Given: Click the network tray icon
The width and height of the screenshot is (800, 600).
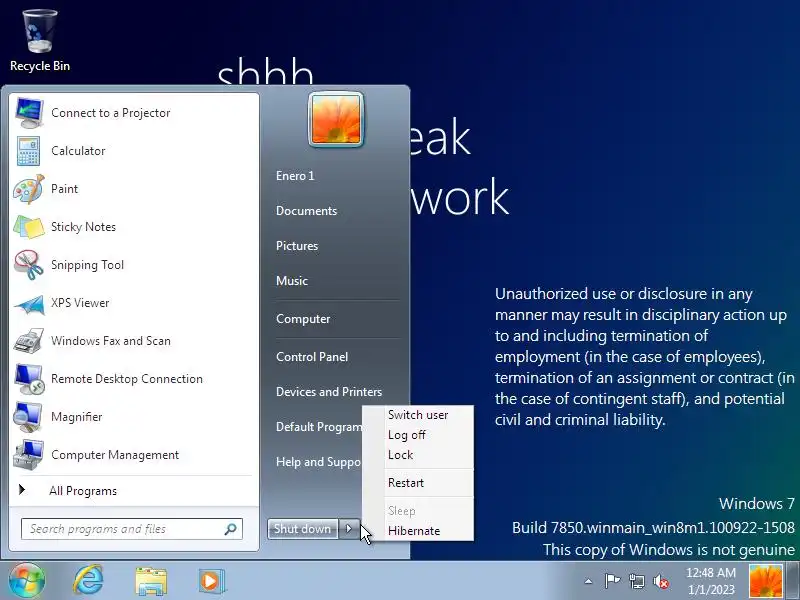Looking at the screenshot, I should (x=636, y=581).
